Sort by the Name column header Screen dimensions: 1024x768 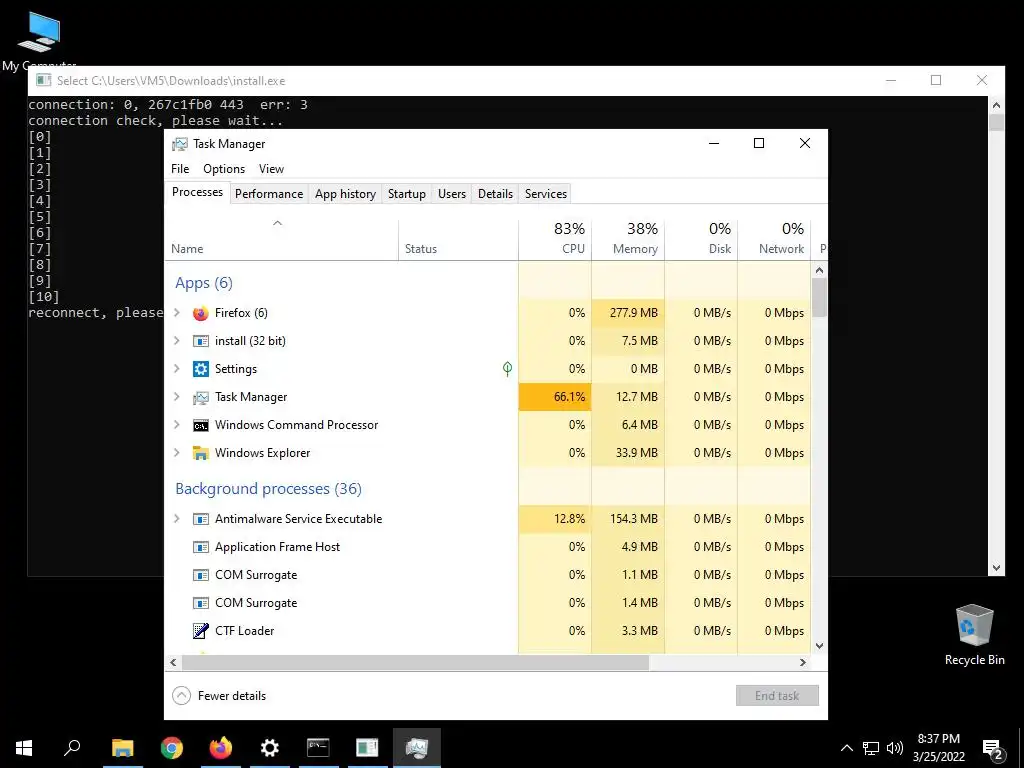(x=281, y=238)
